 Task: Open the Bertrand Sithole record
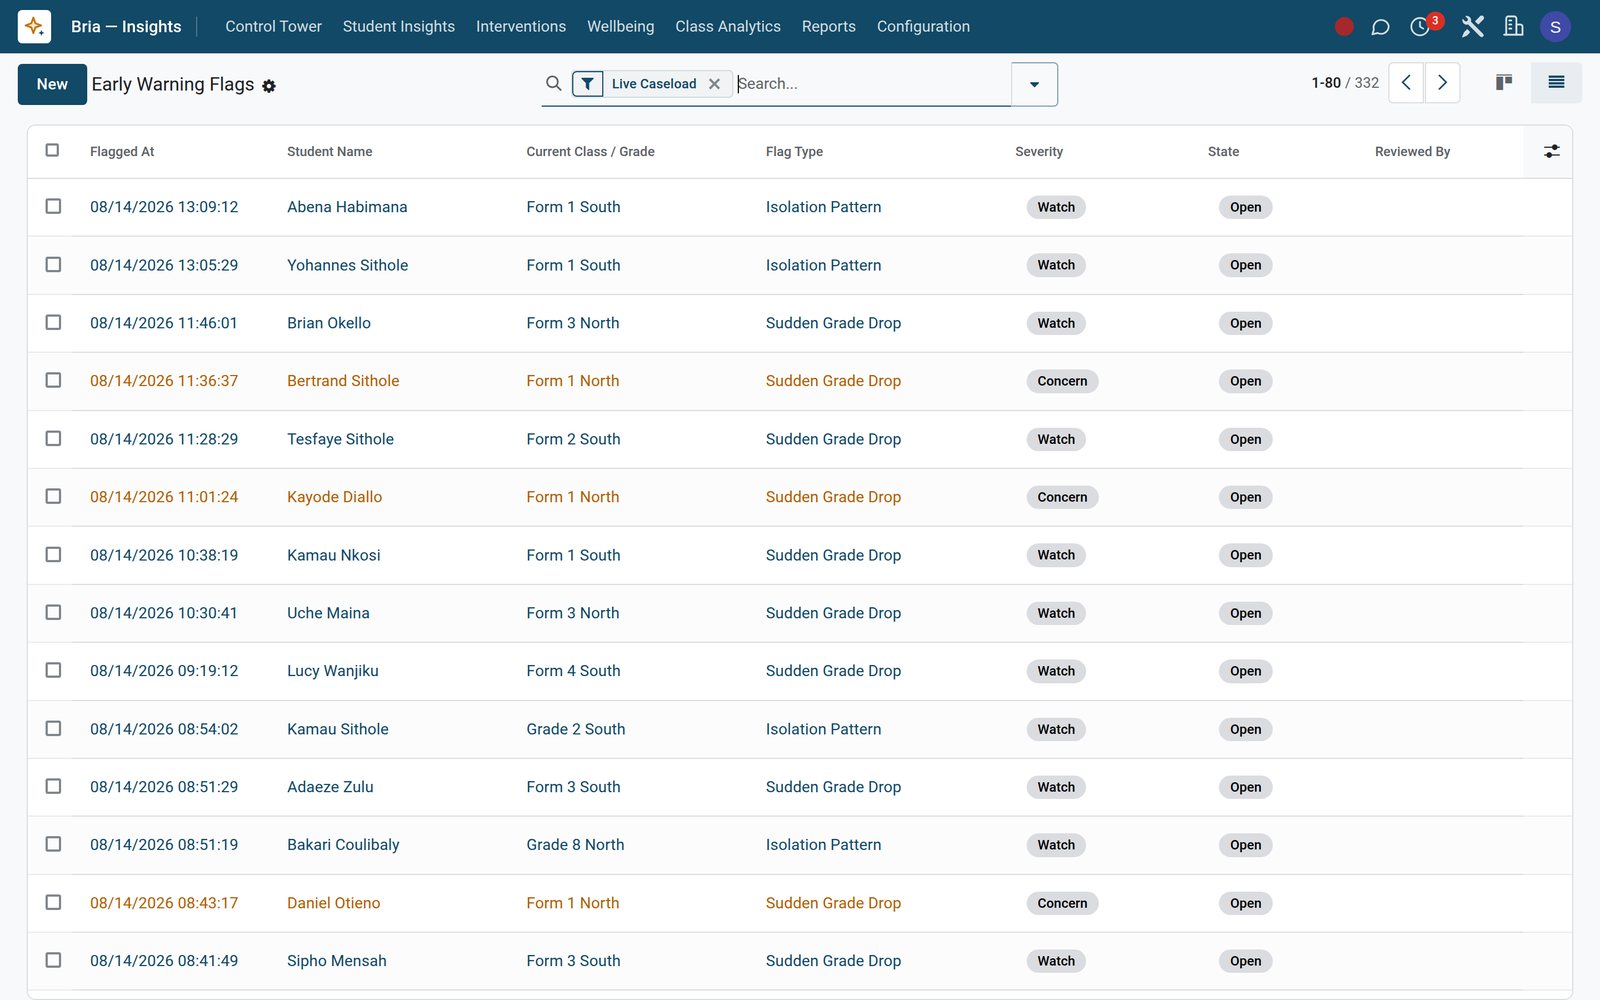coord(343,381)
